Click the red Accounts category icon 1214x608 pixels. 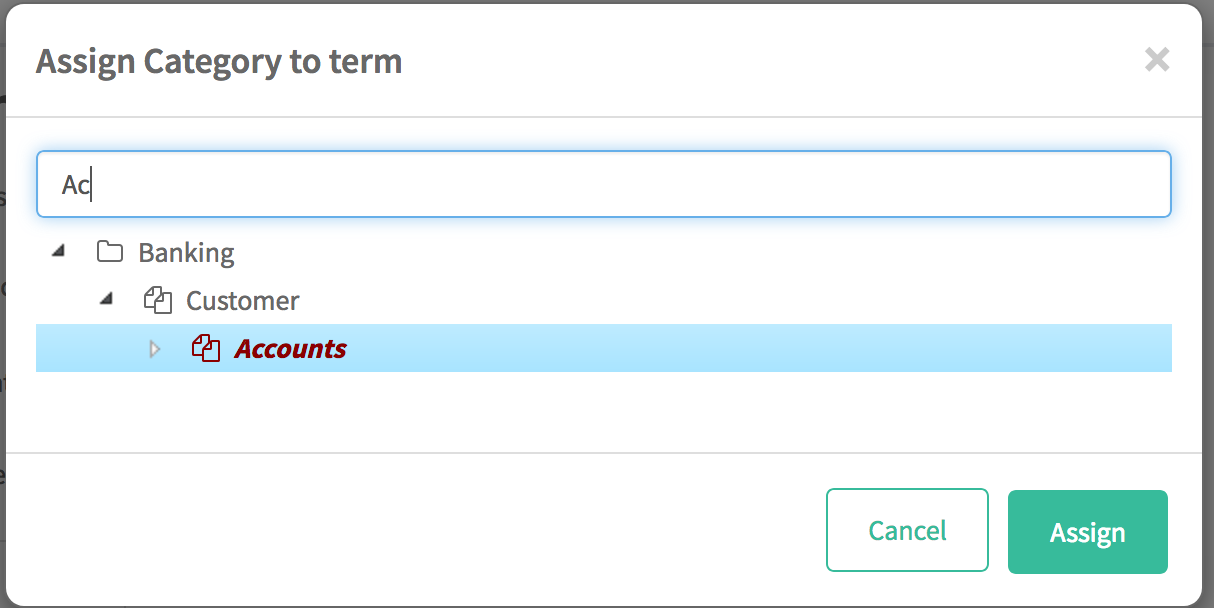click(x=206, y=348)
